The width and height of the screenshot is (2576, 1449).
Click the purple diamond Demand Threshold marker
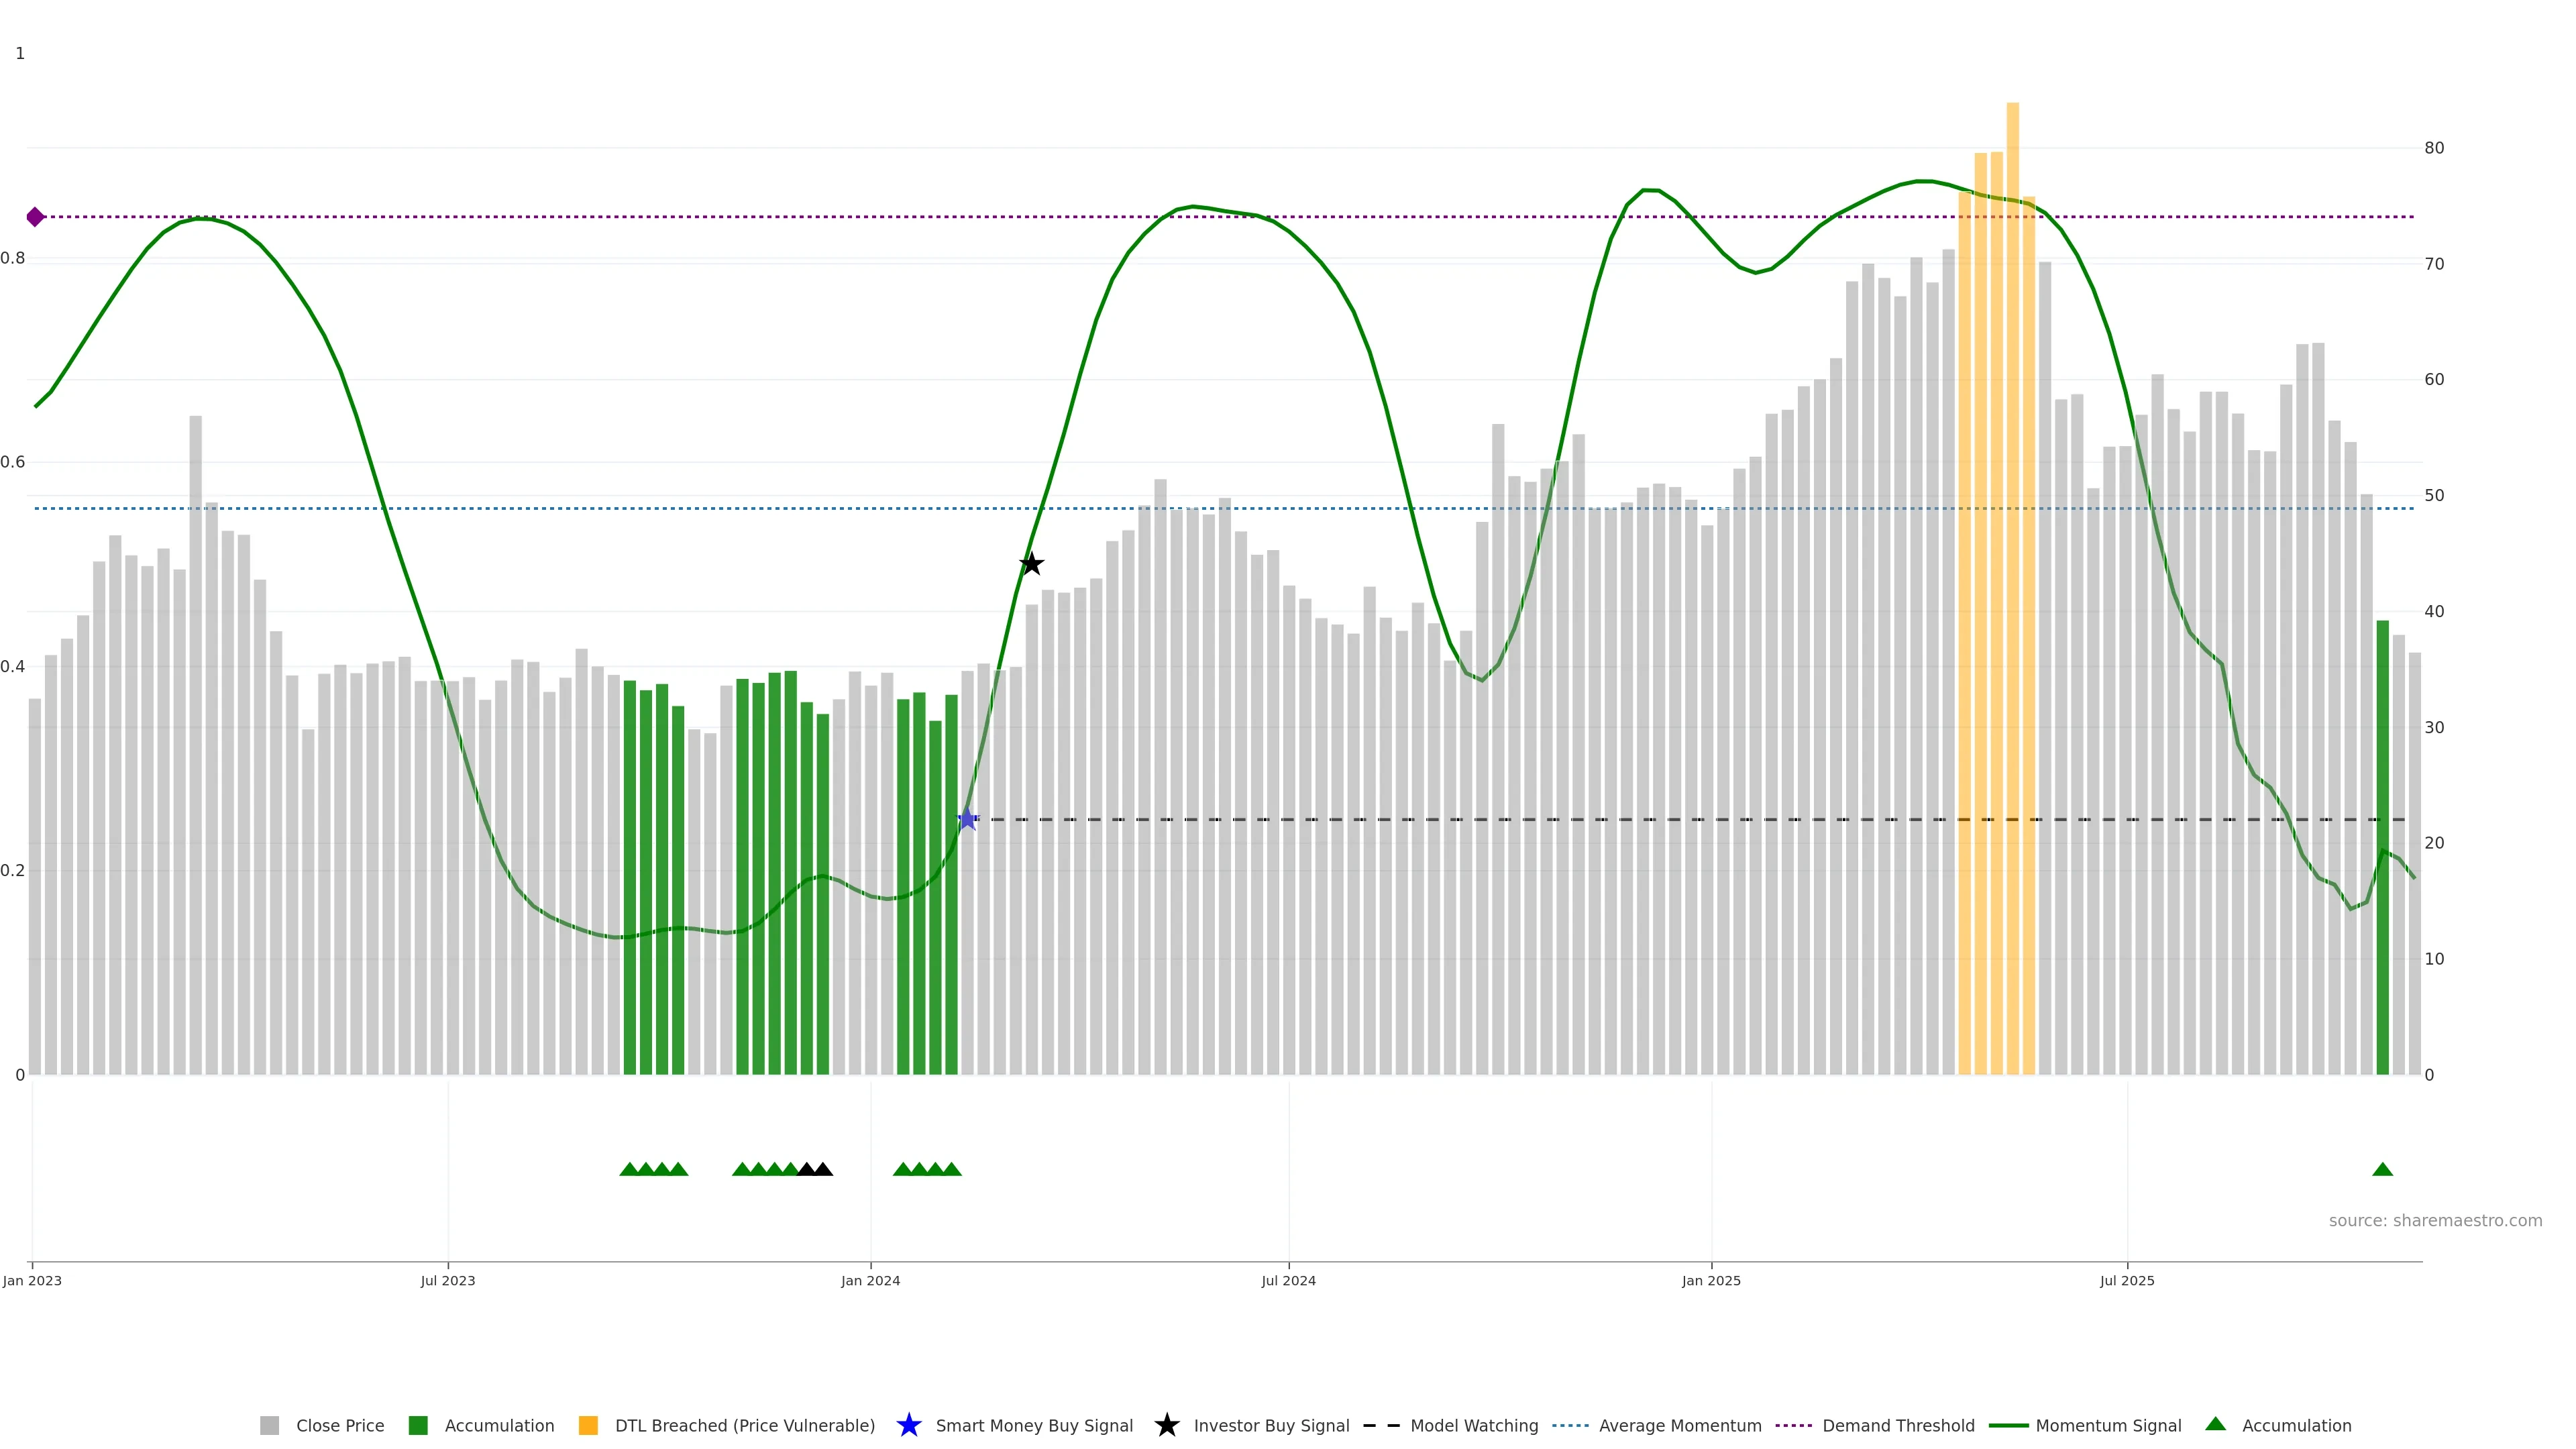coord(35,217)
